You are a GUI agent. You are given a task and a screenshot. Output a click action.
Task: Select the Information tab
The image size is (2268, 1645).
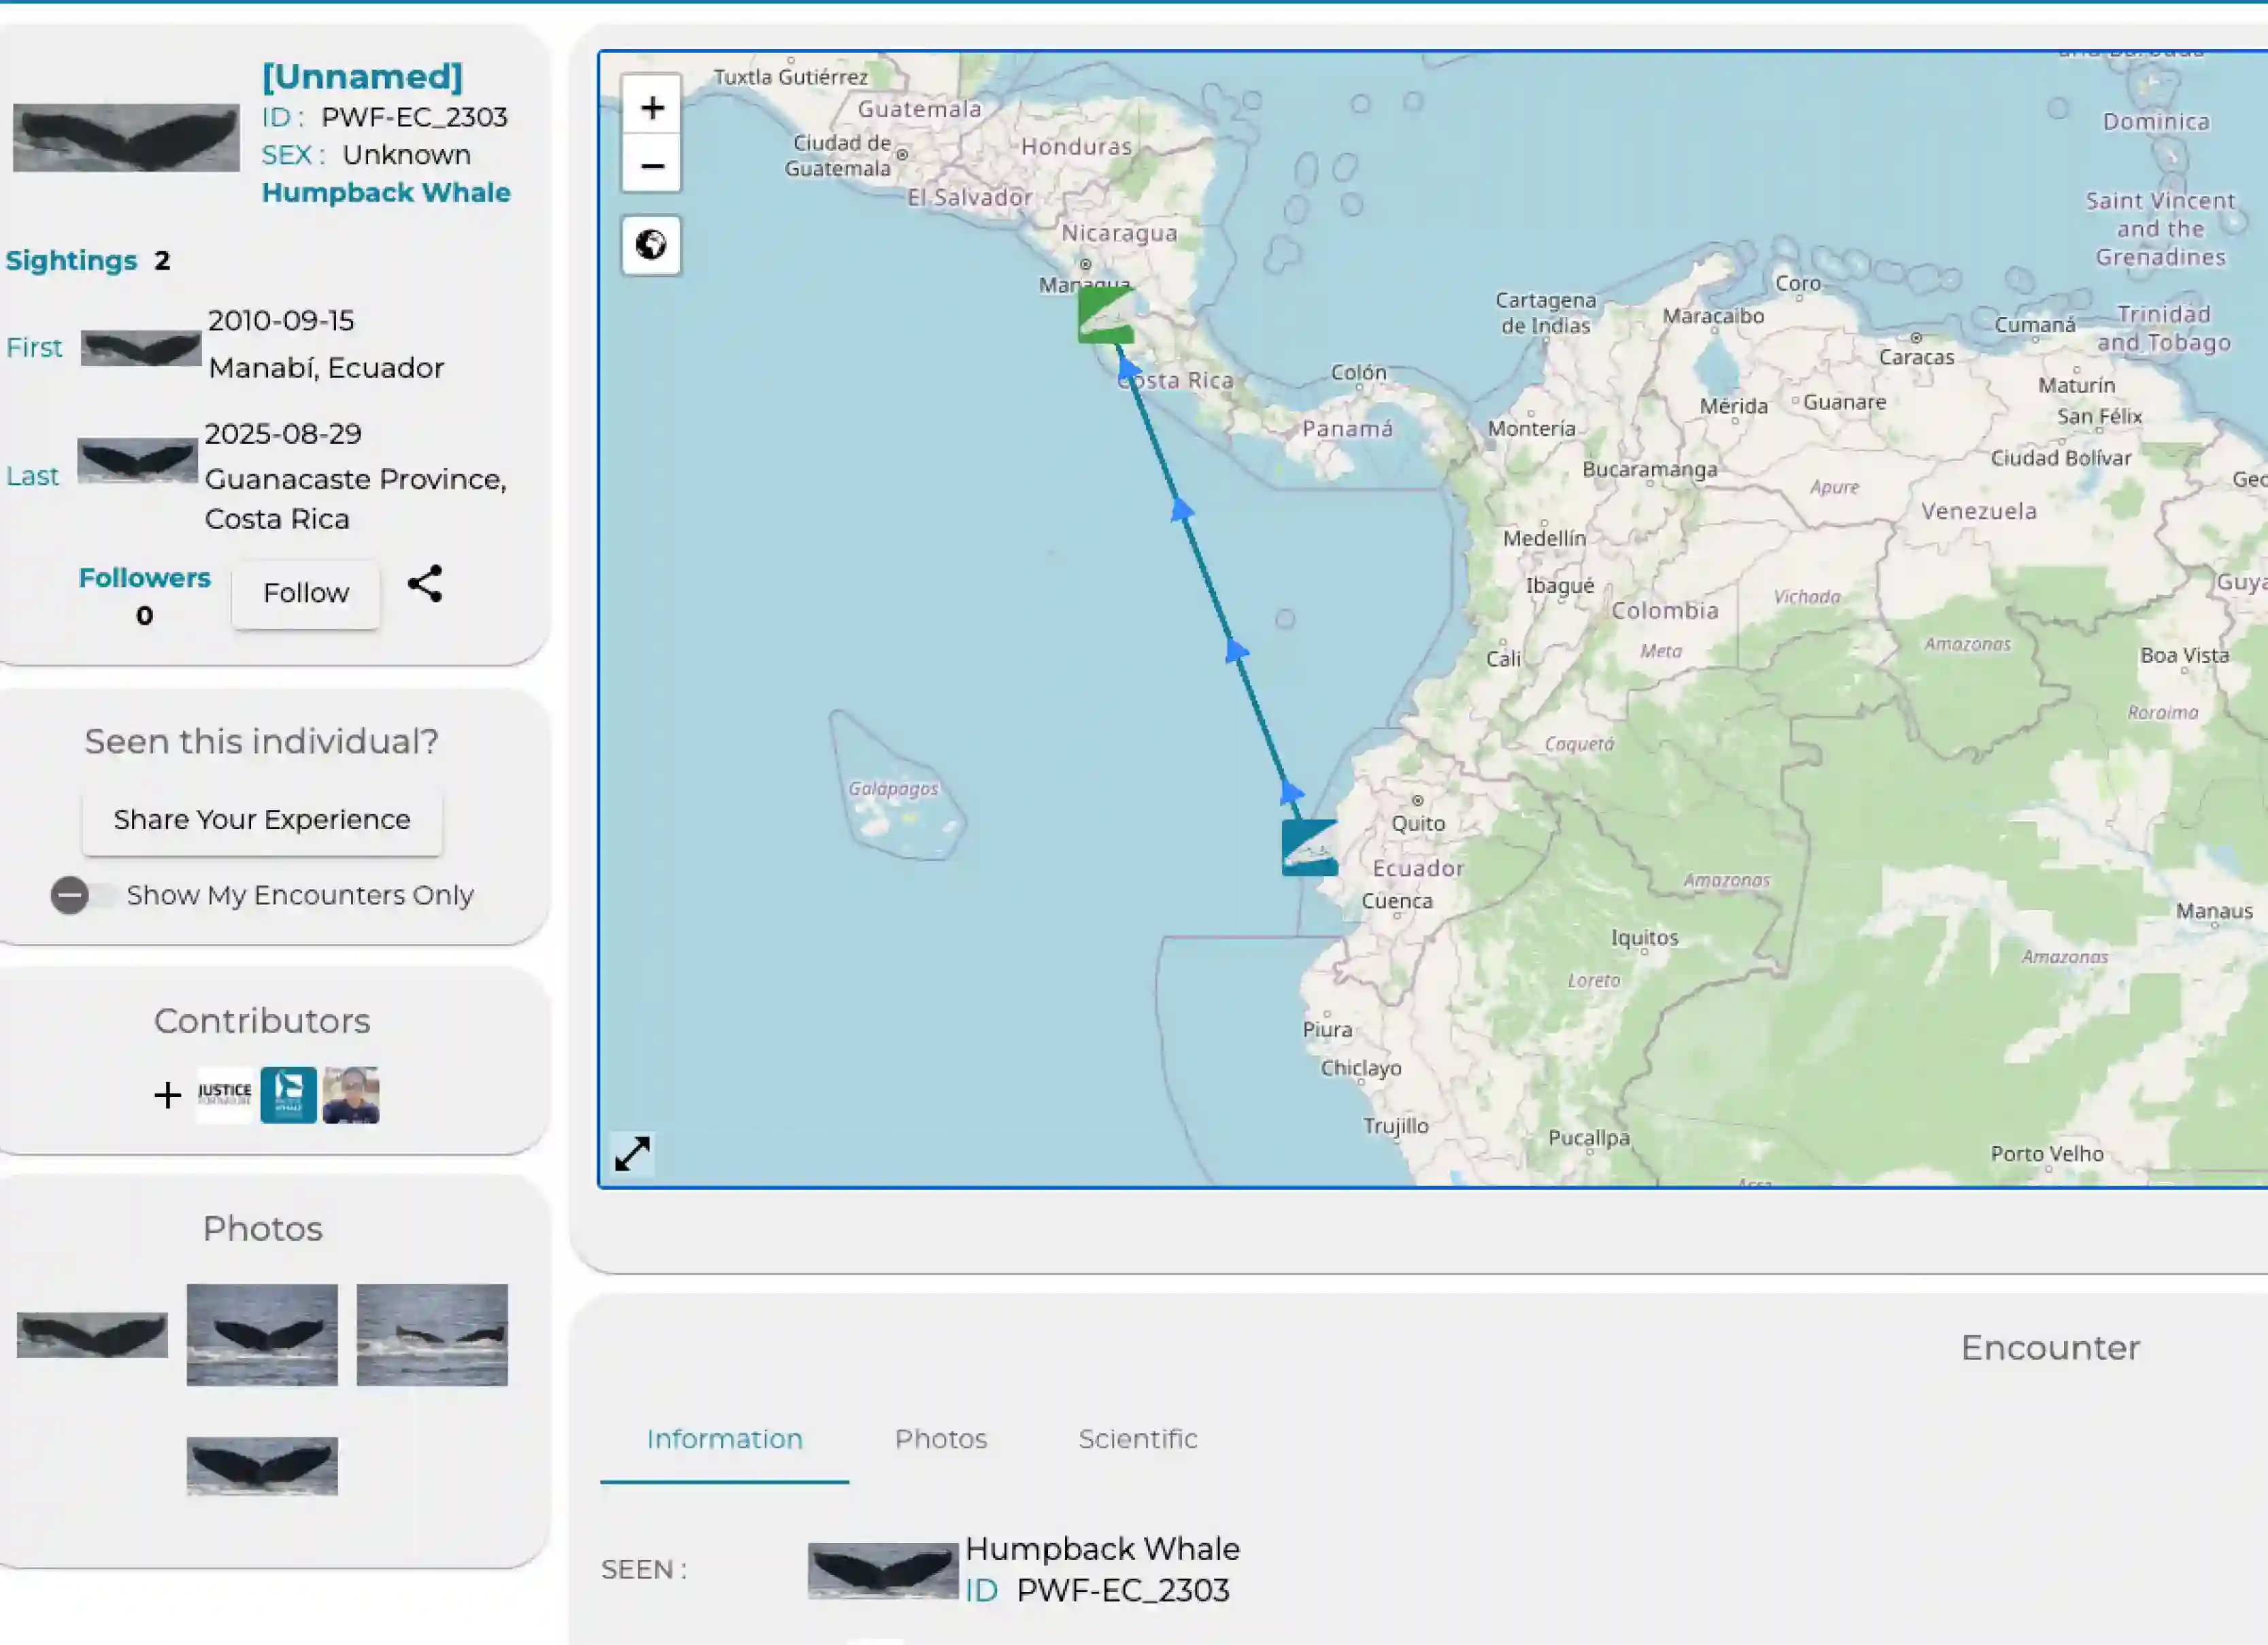click(x=724, y=1439)
